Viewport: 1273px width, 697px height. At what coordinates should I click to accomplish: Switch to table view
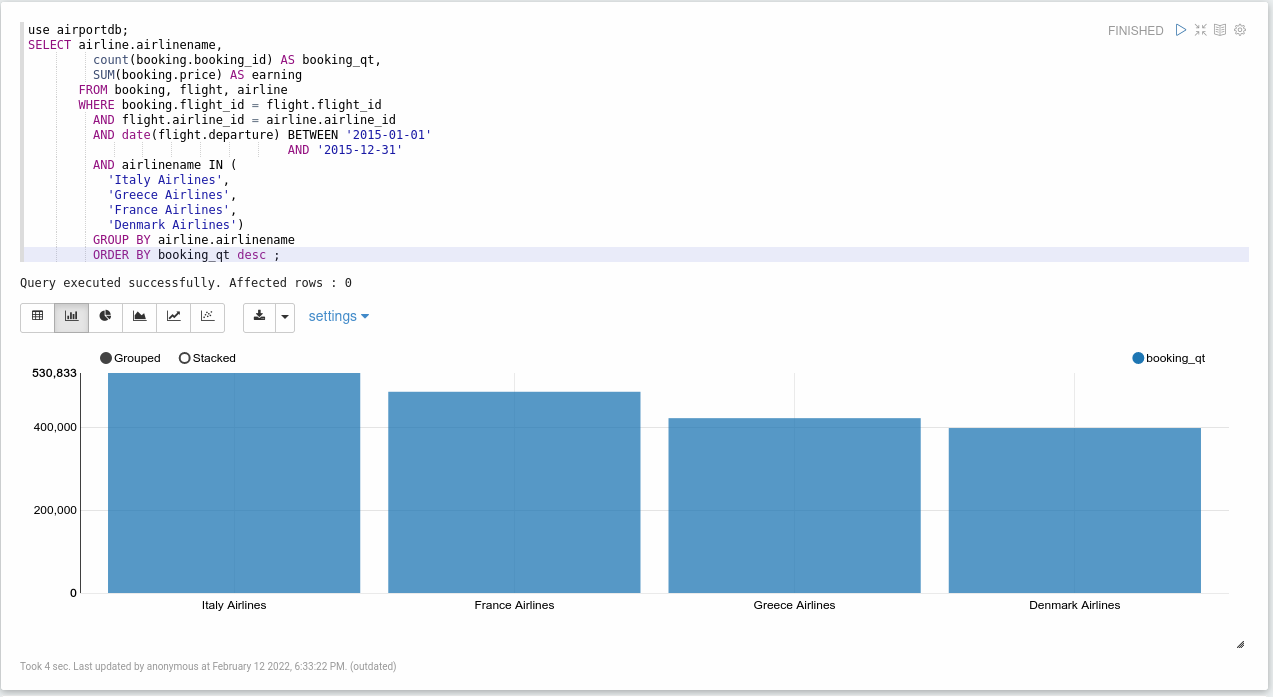[x=38, y=316]
